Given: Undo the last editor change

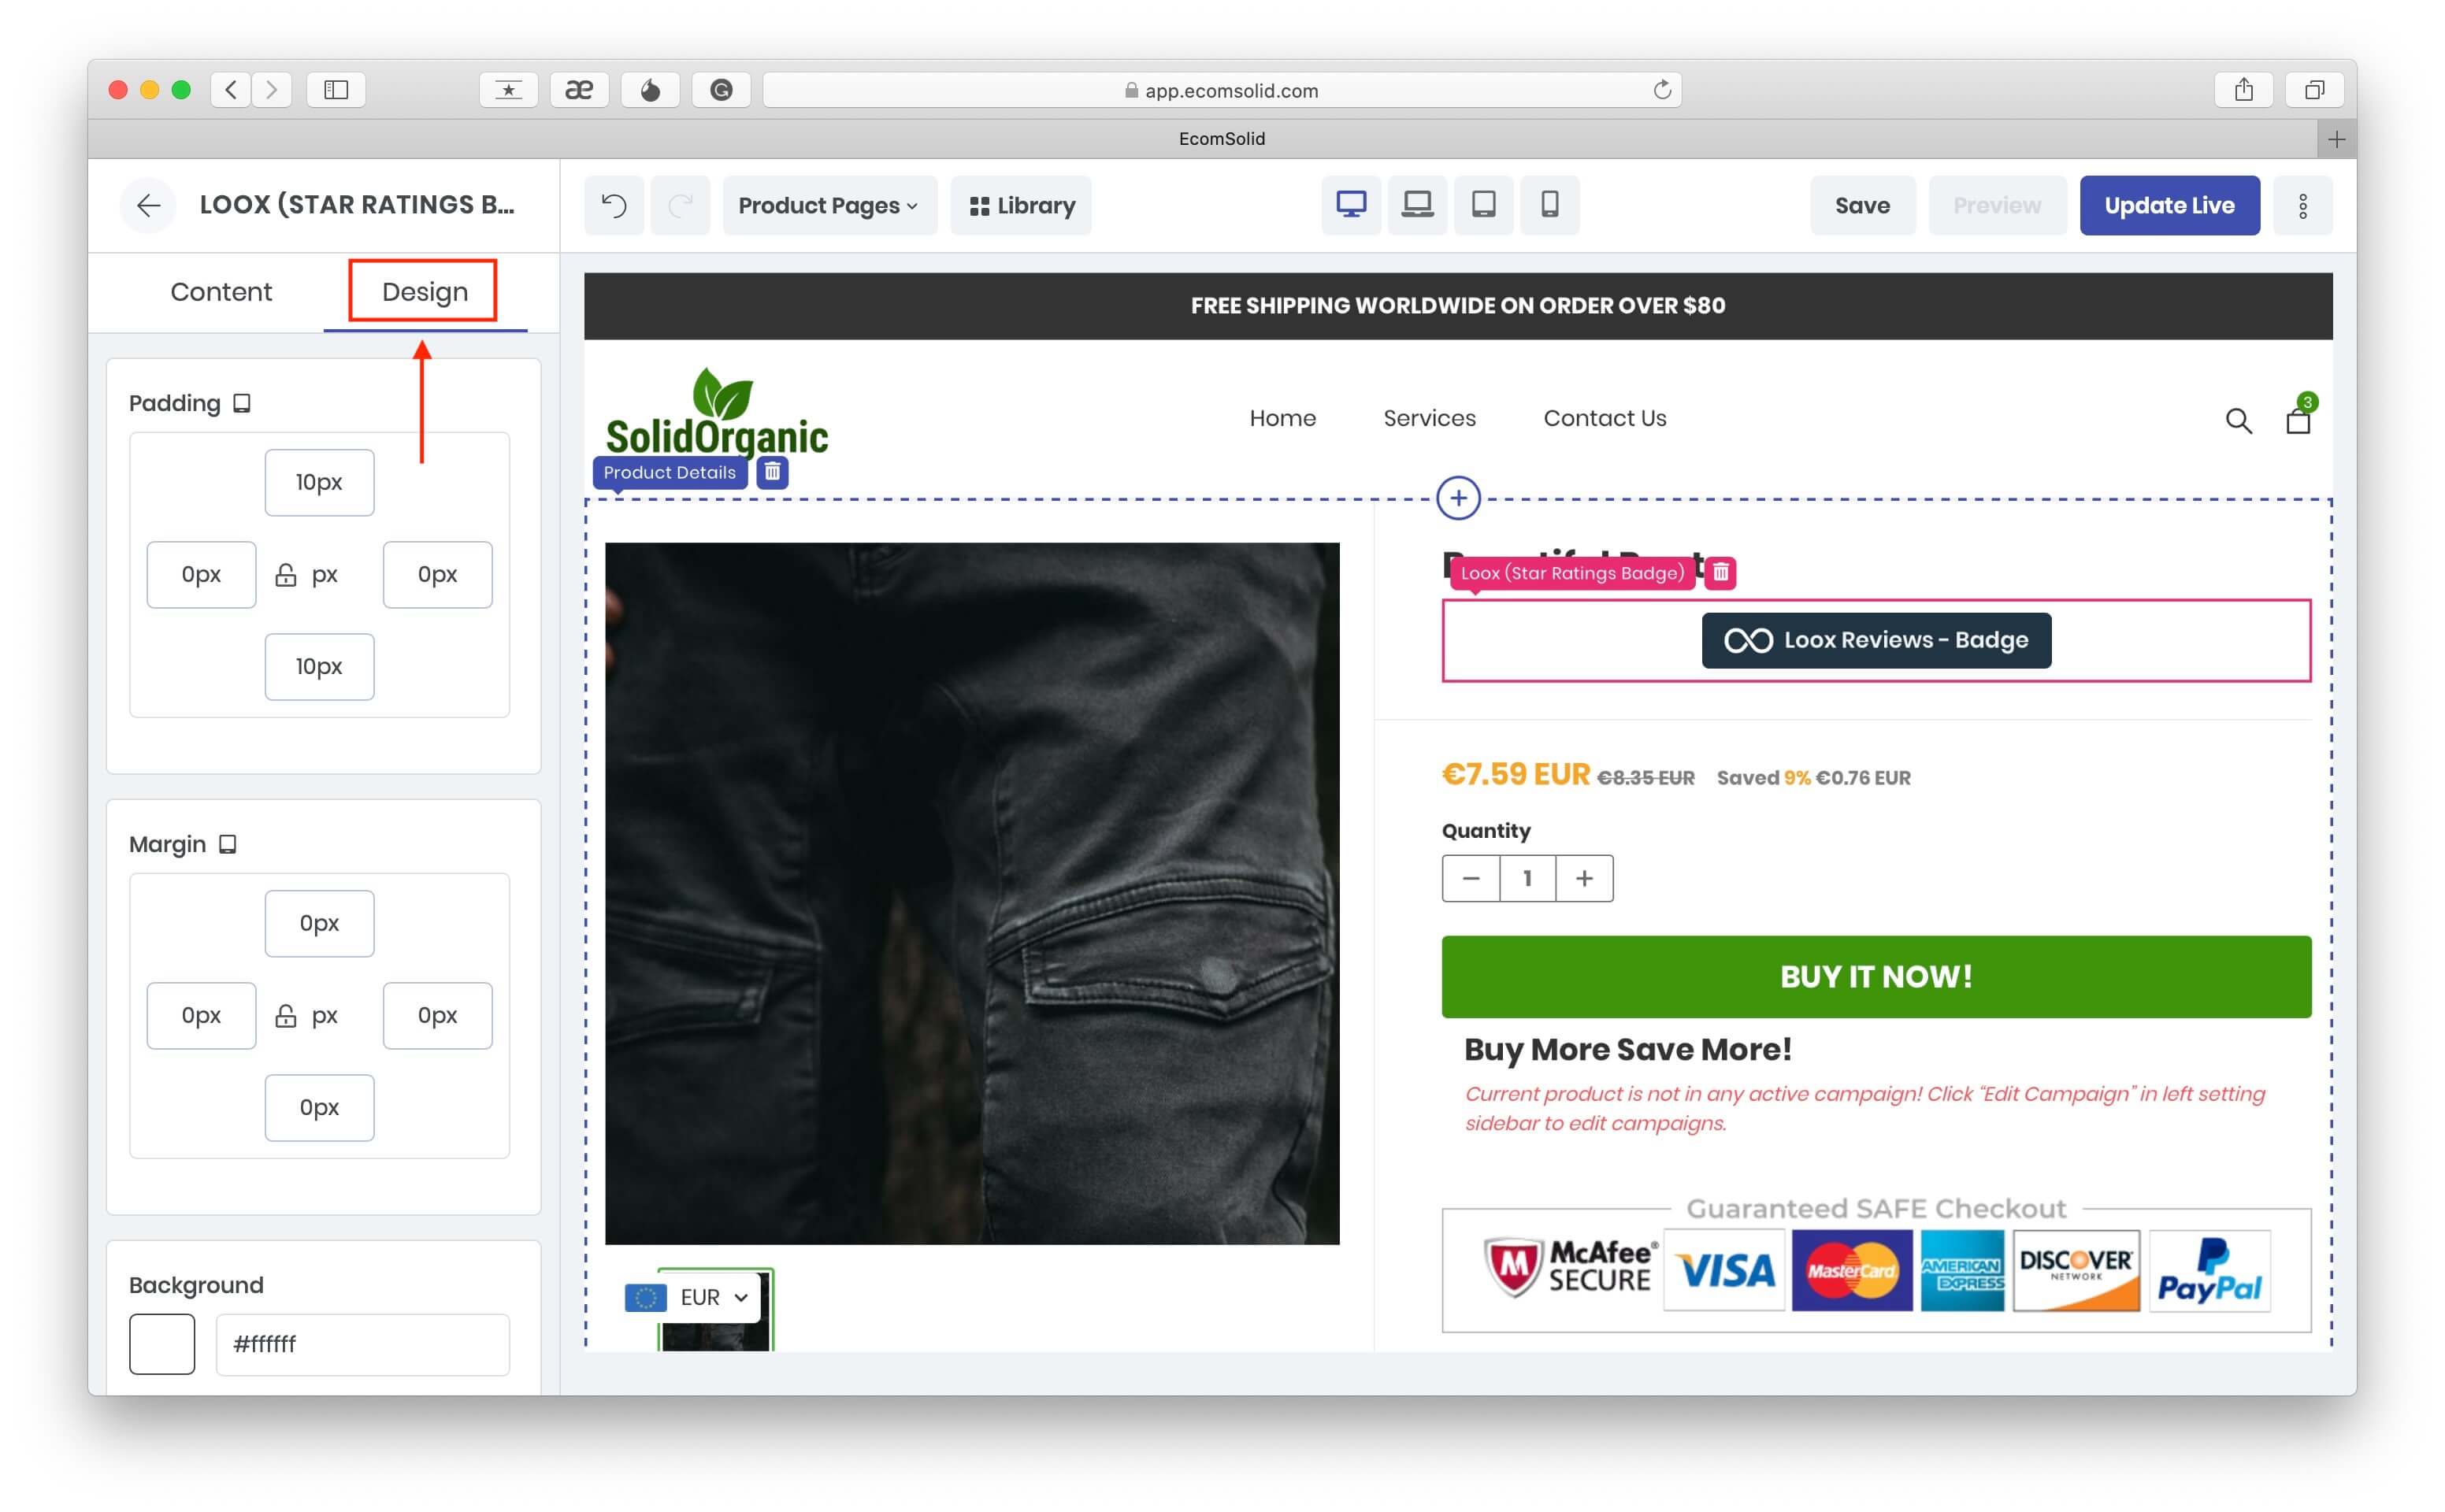Looking at the screenshot, I should coord(614,205).
